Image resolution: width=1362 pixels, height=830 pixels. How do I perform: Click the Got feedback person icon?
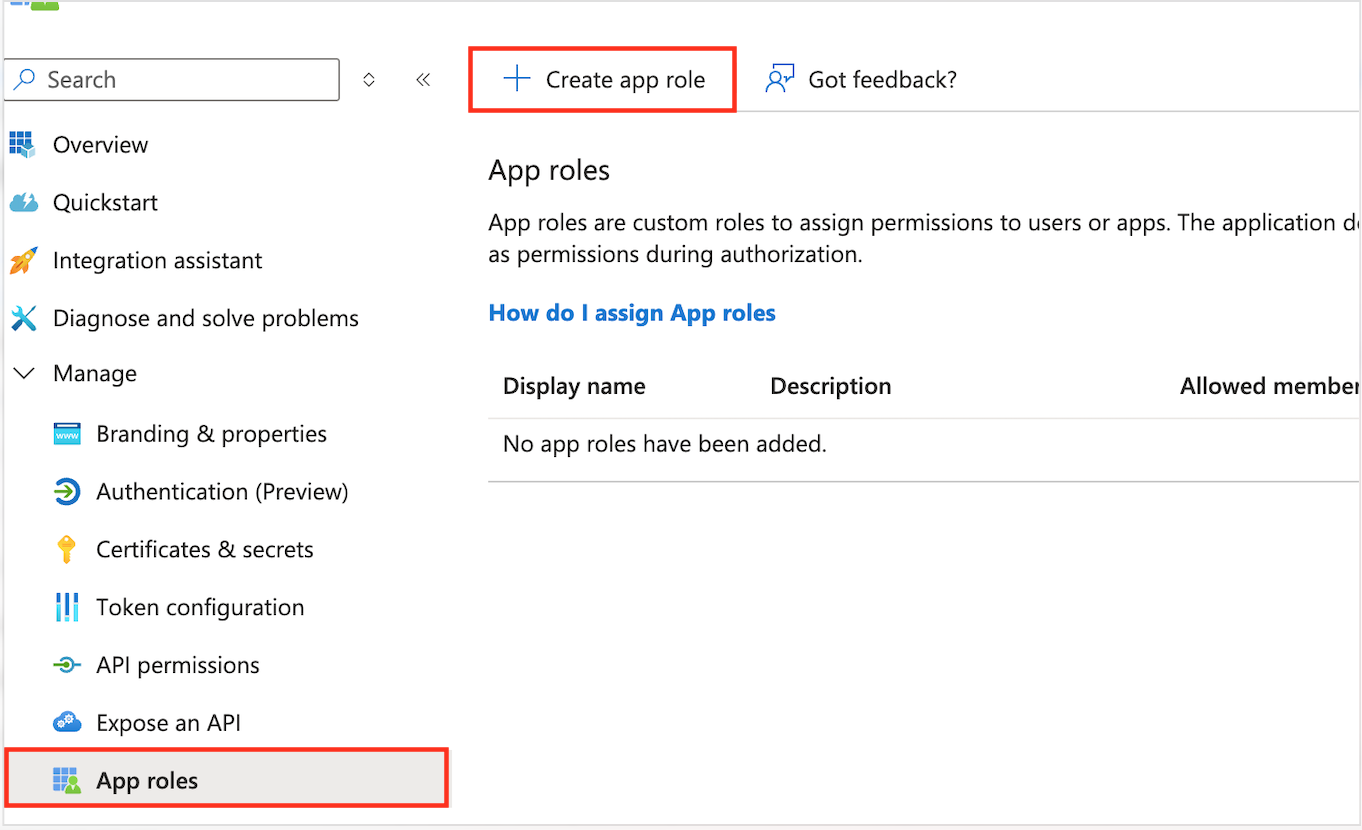pos(779,80)
